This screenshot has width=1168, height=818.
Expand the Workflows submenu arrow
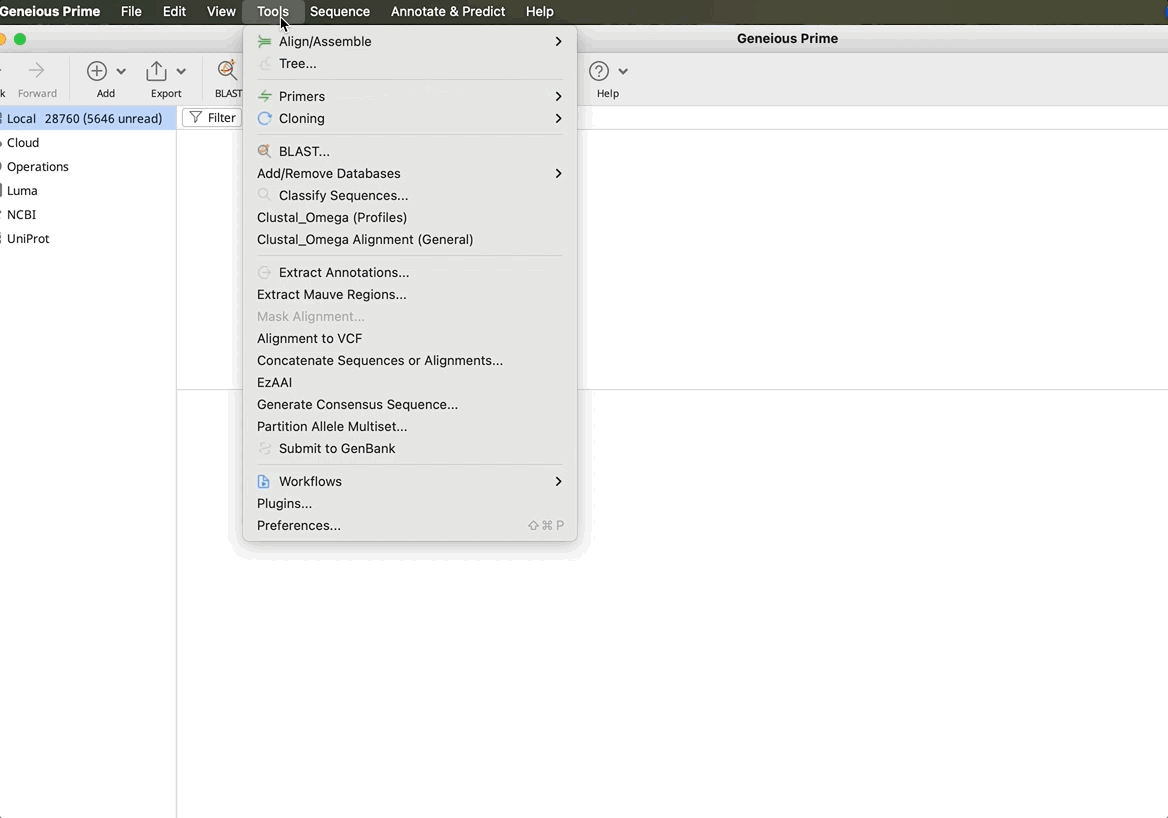click(558, 481)
